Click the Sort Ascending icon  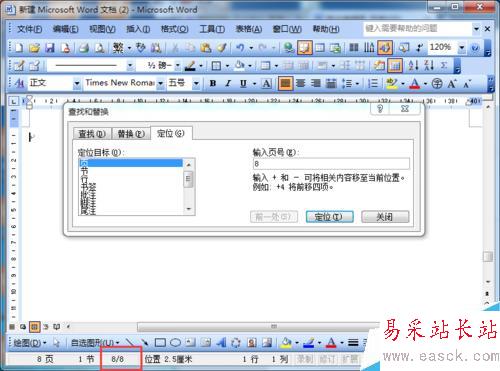click(x=413, y=65)
